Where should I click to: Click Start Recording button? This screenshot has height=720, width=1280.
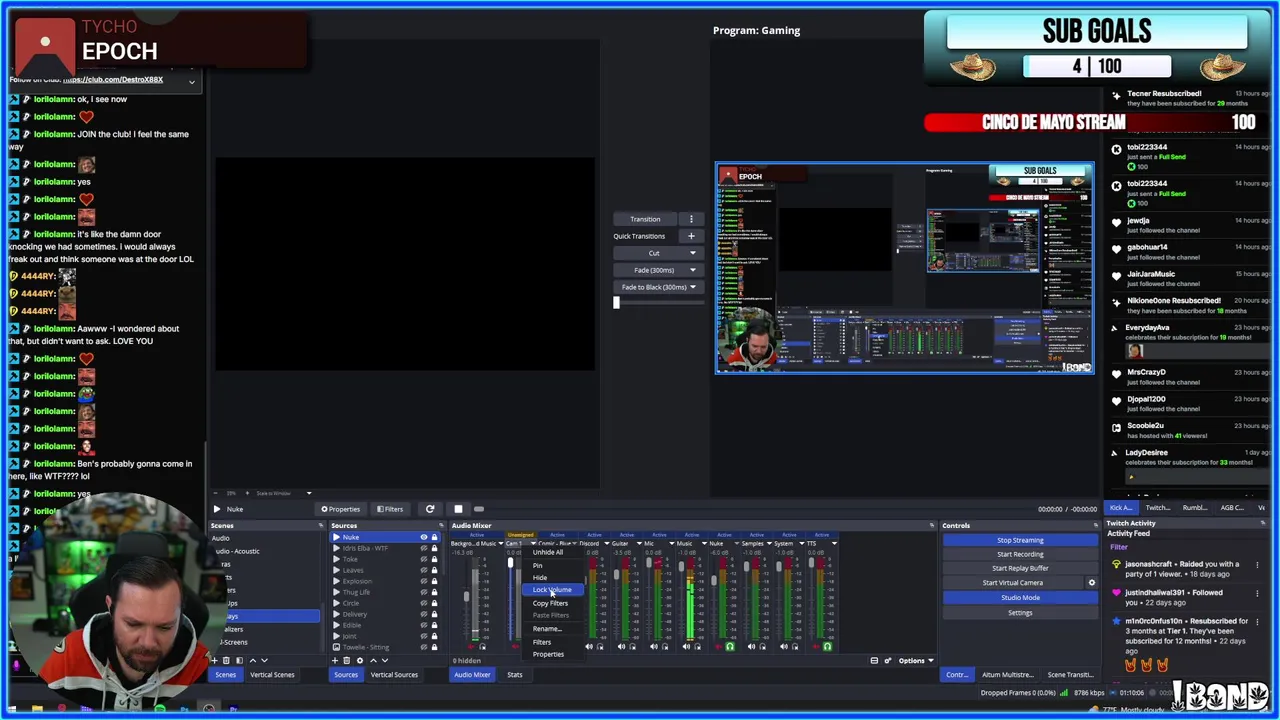pyautogui.click(x=1020, y=554)
